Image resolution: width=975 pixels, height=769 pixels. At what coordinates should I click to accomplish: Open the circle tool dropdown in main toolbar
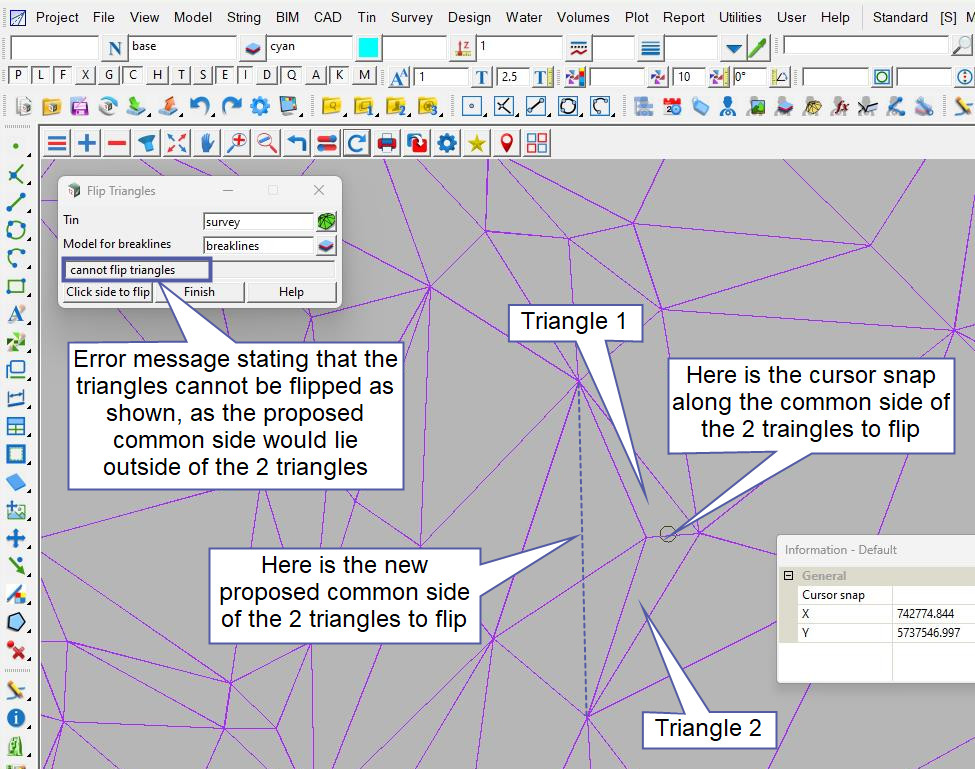pyautogui.click(x=568, y=107)
